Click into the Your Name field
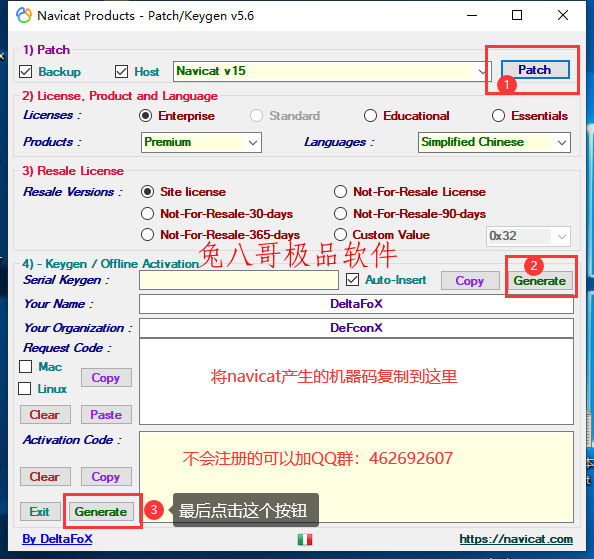 tap(356, 304)
